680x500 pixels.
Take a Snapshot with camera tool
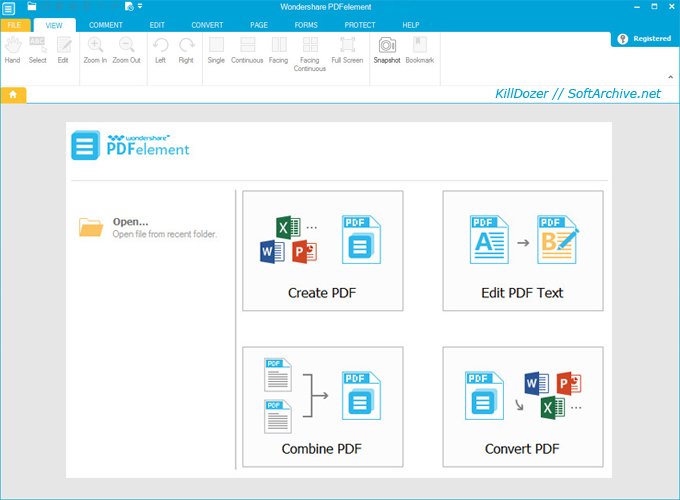click(x=387, y=50)
